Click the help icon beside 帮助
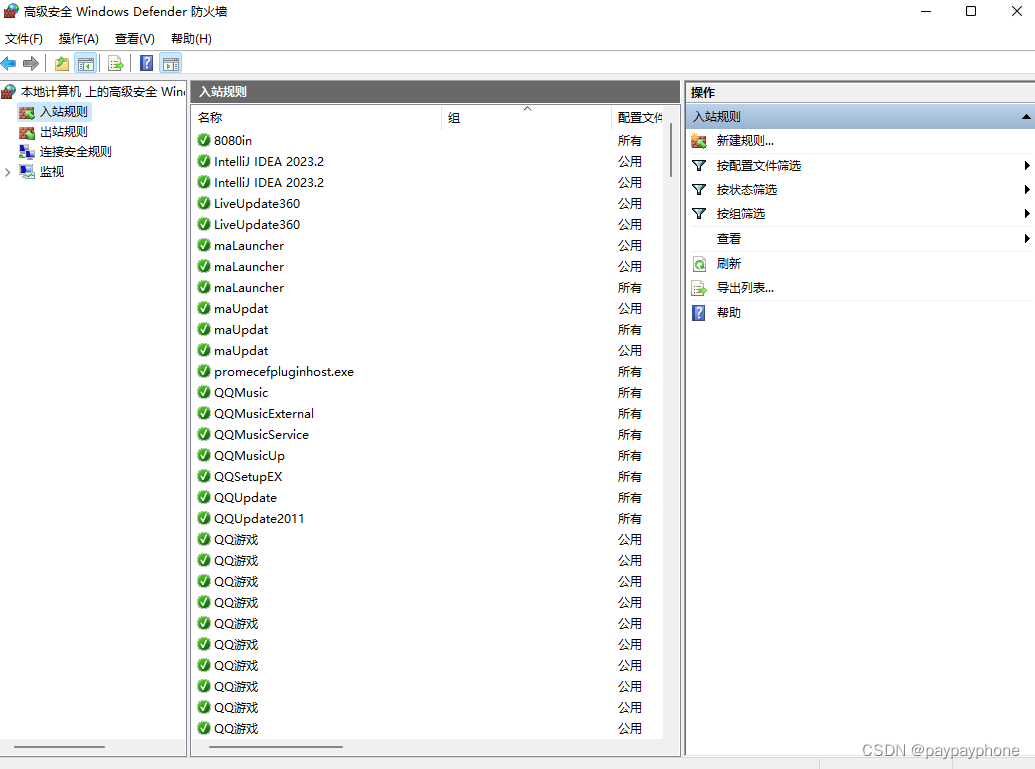This screenshot has height=769, width=1035. pos(699,313)
